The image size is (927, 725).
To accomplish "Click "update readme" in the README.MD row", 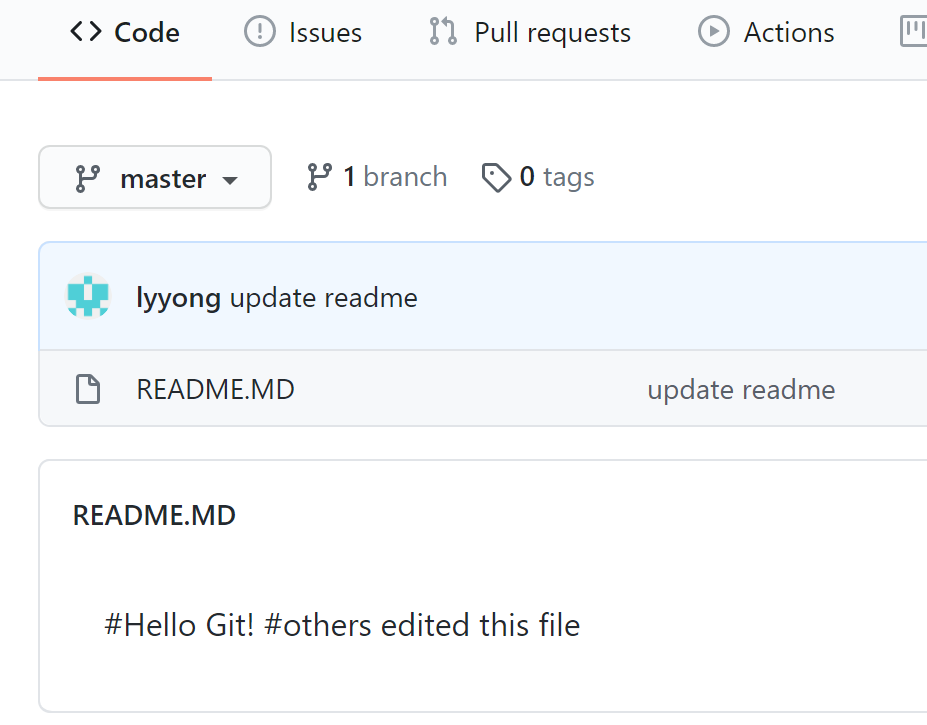I will point(741,389).
